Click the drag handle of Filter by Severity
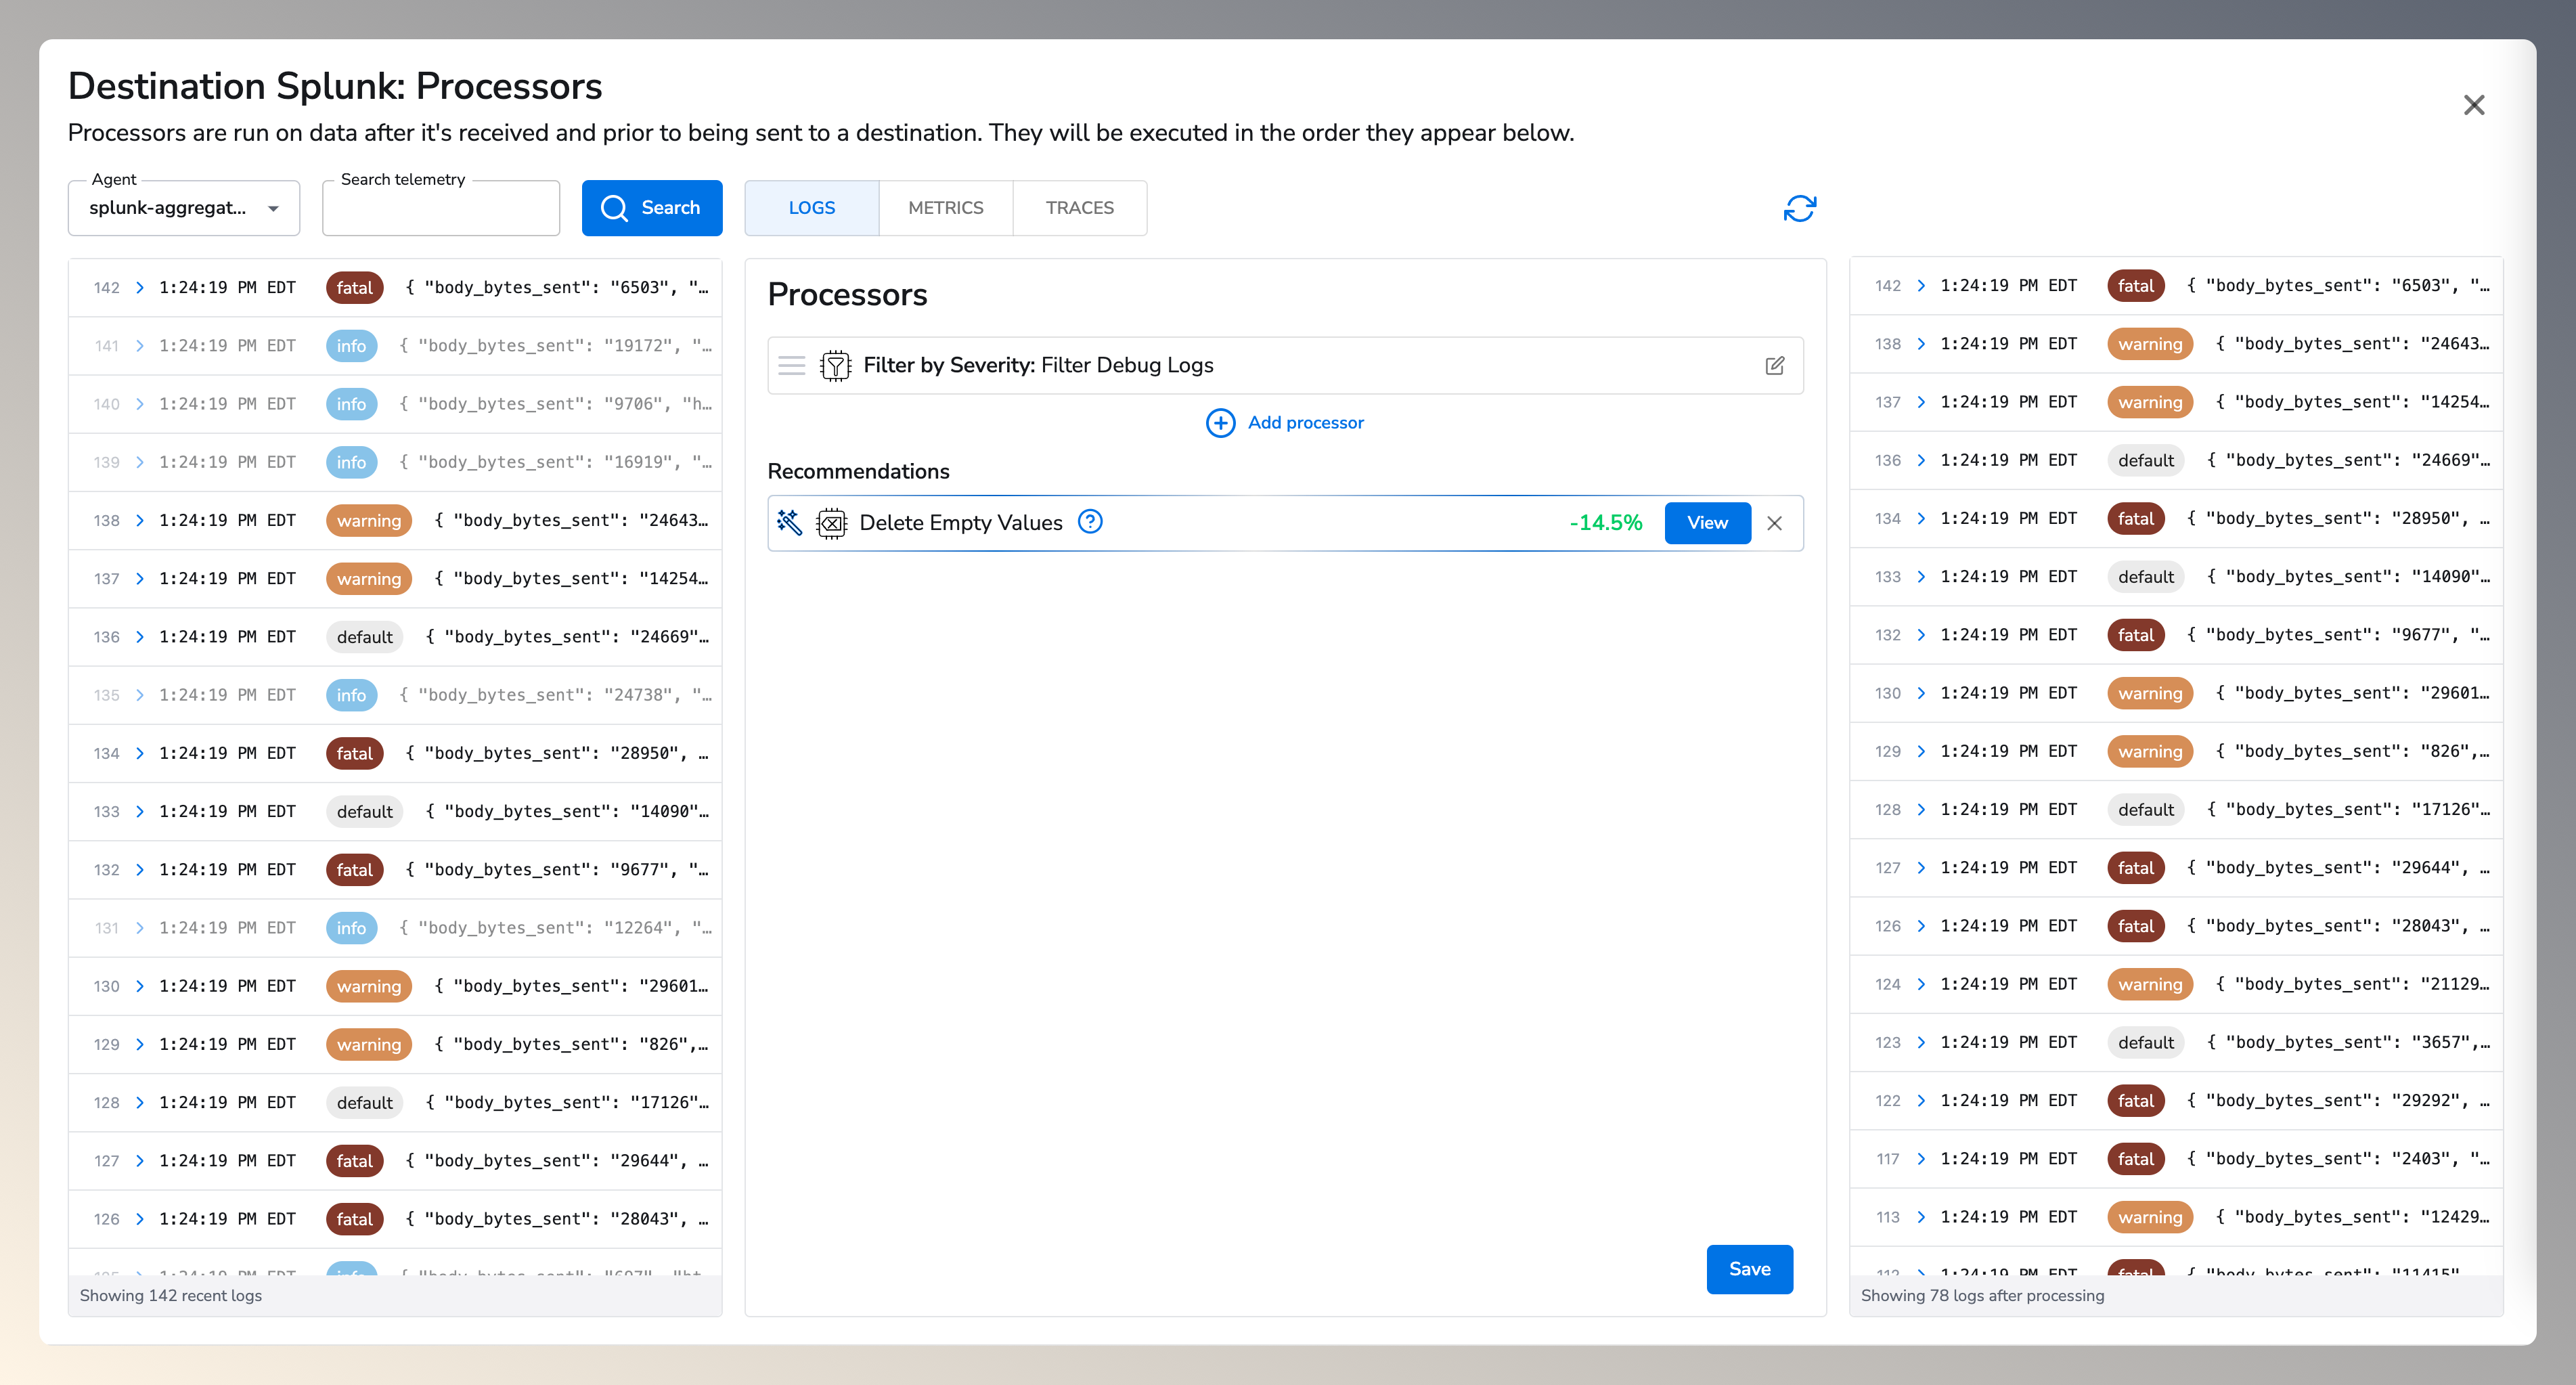Screen dimensions: 2576x1385 pyautogui.click(x=791, y=366)
